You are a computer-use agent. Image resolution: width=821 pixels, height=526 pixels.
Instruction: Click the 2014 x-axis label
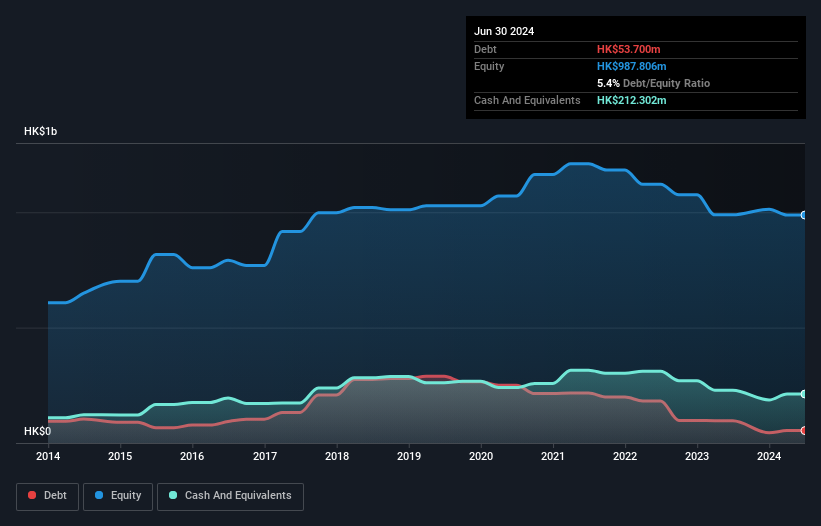coord(48,456)
